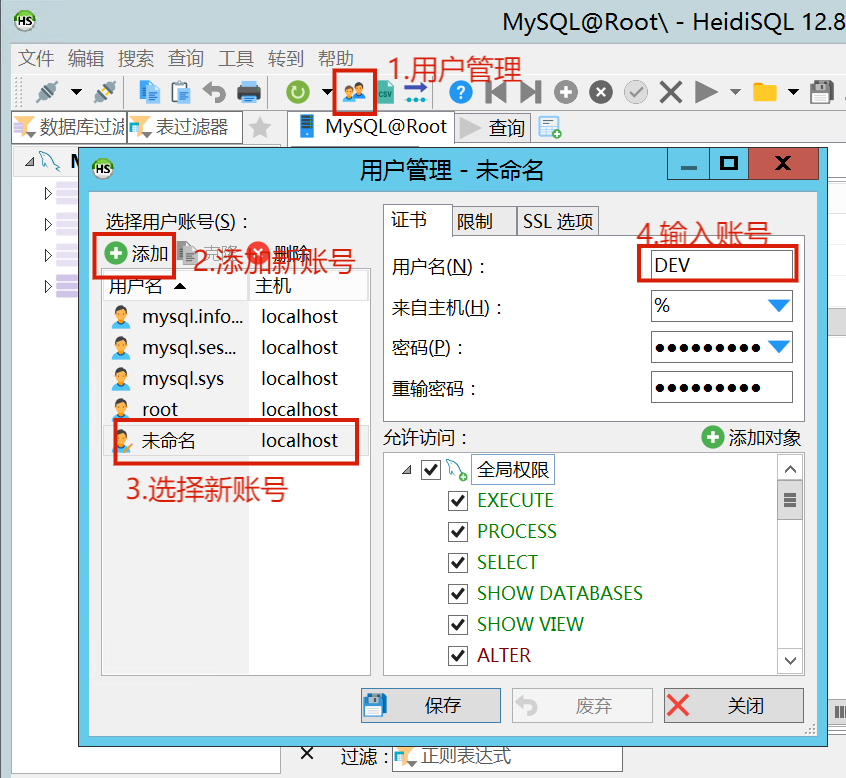
Task: Open the refresh dropdown arrow
Action: (x=327, y=92)
